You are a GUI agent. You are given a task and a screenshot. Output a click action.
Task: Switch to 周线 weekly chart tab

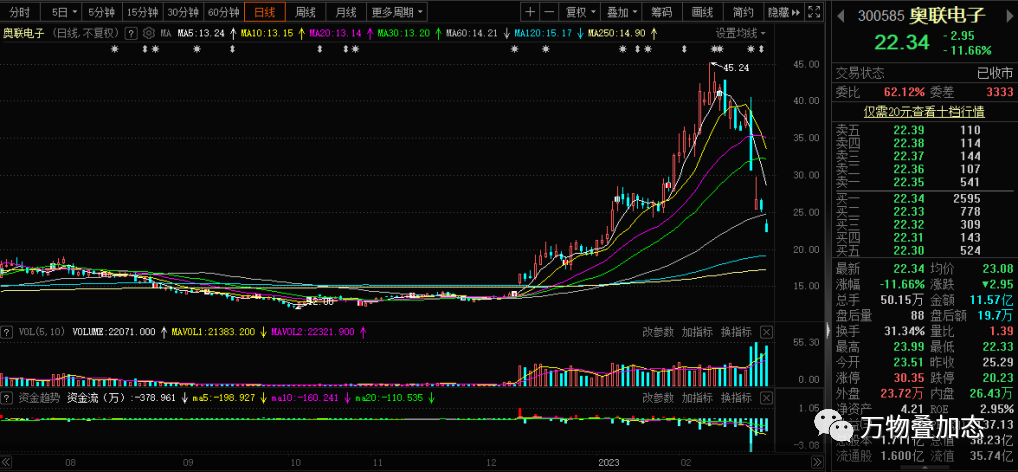(305, 13)
